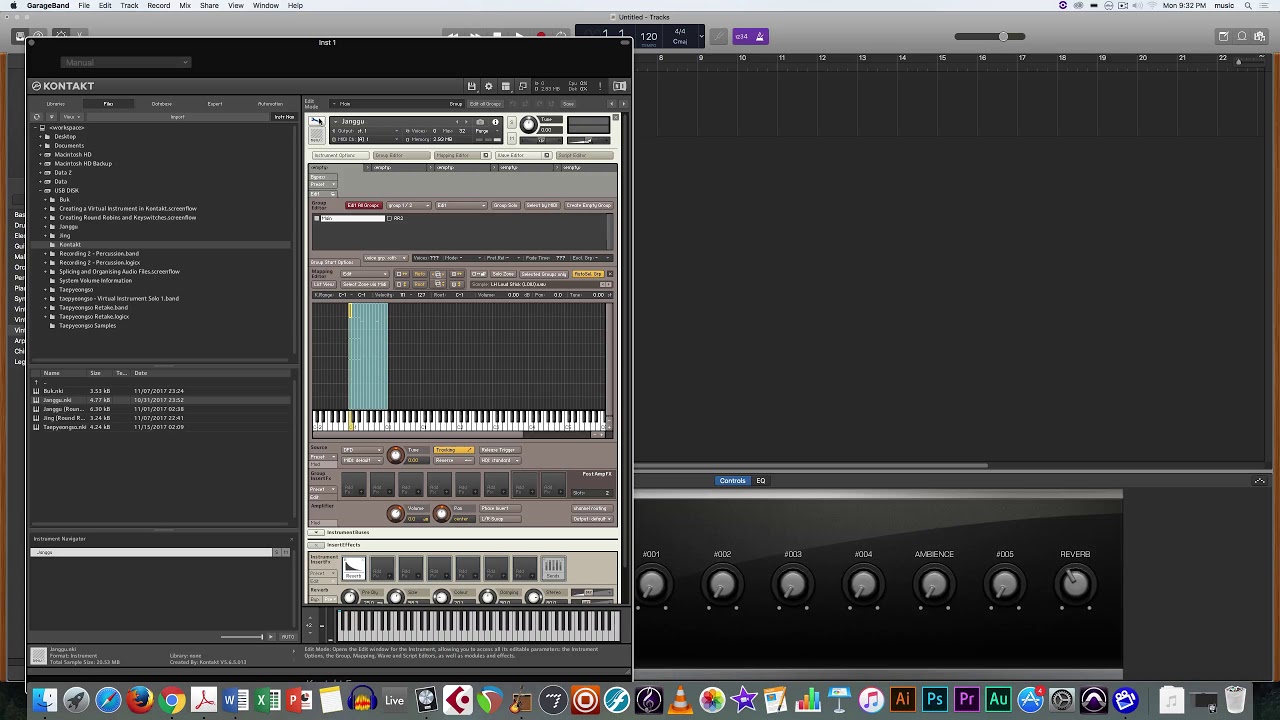Screen dimensions: 1280x720
Task: Click the NI logo panel icon at top right of Kontakt
Action: (619, 86)
